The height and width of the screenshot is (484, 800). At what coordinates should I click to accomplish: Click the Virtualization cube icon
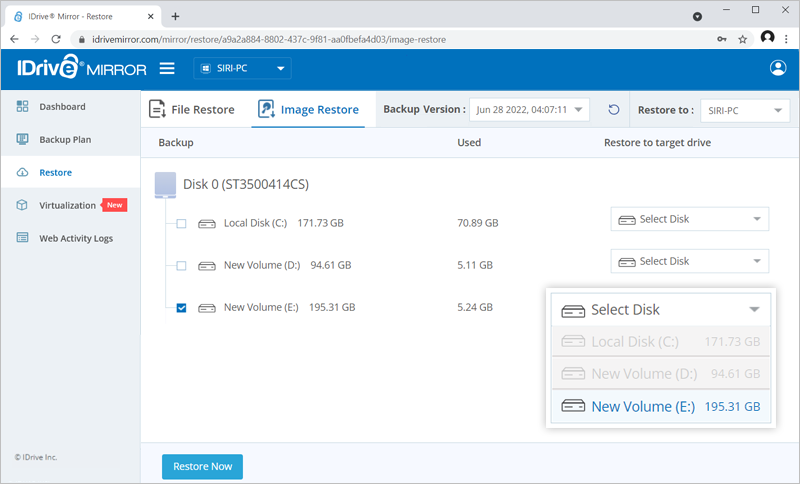(22, 205)
